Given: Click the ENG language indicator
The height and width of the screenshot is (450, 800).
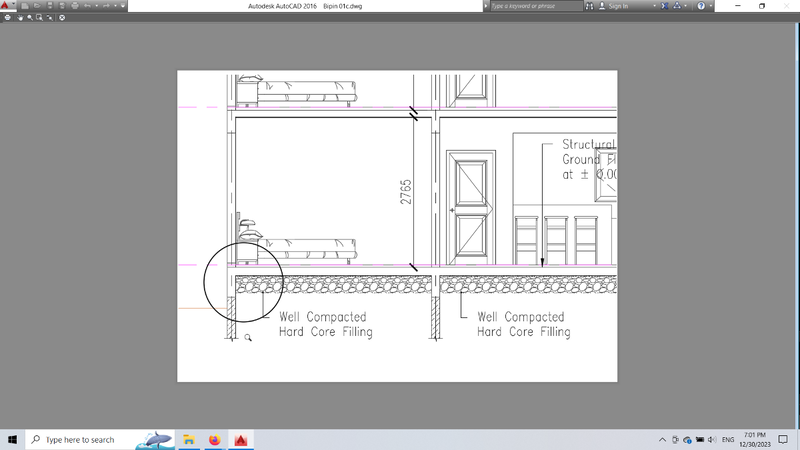Looking at the screenshot, I should tap(728, 440).
